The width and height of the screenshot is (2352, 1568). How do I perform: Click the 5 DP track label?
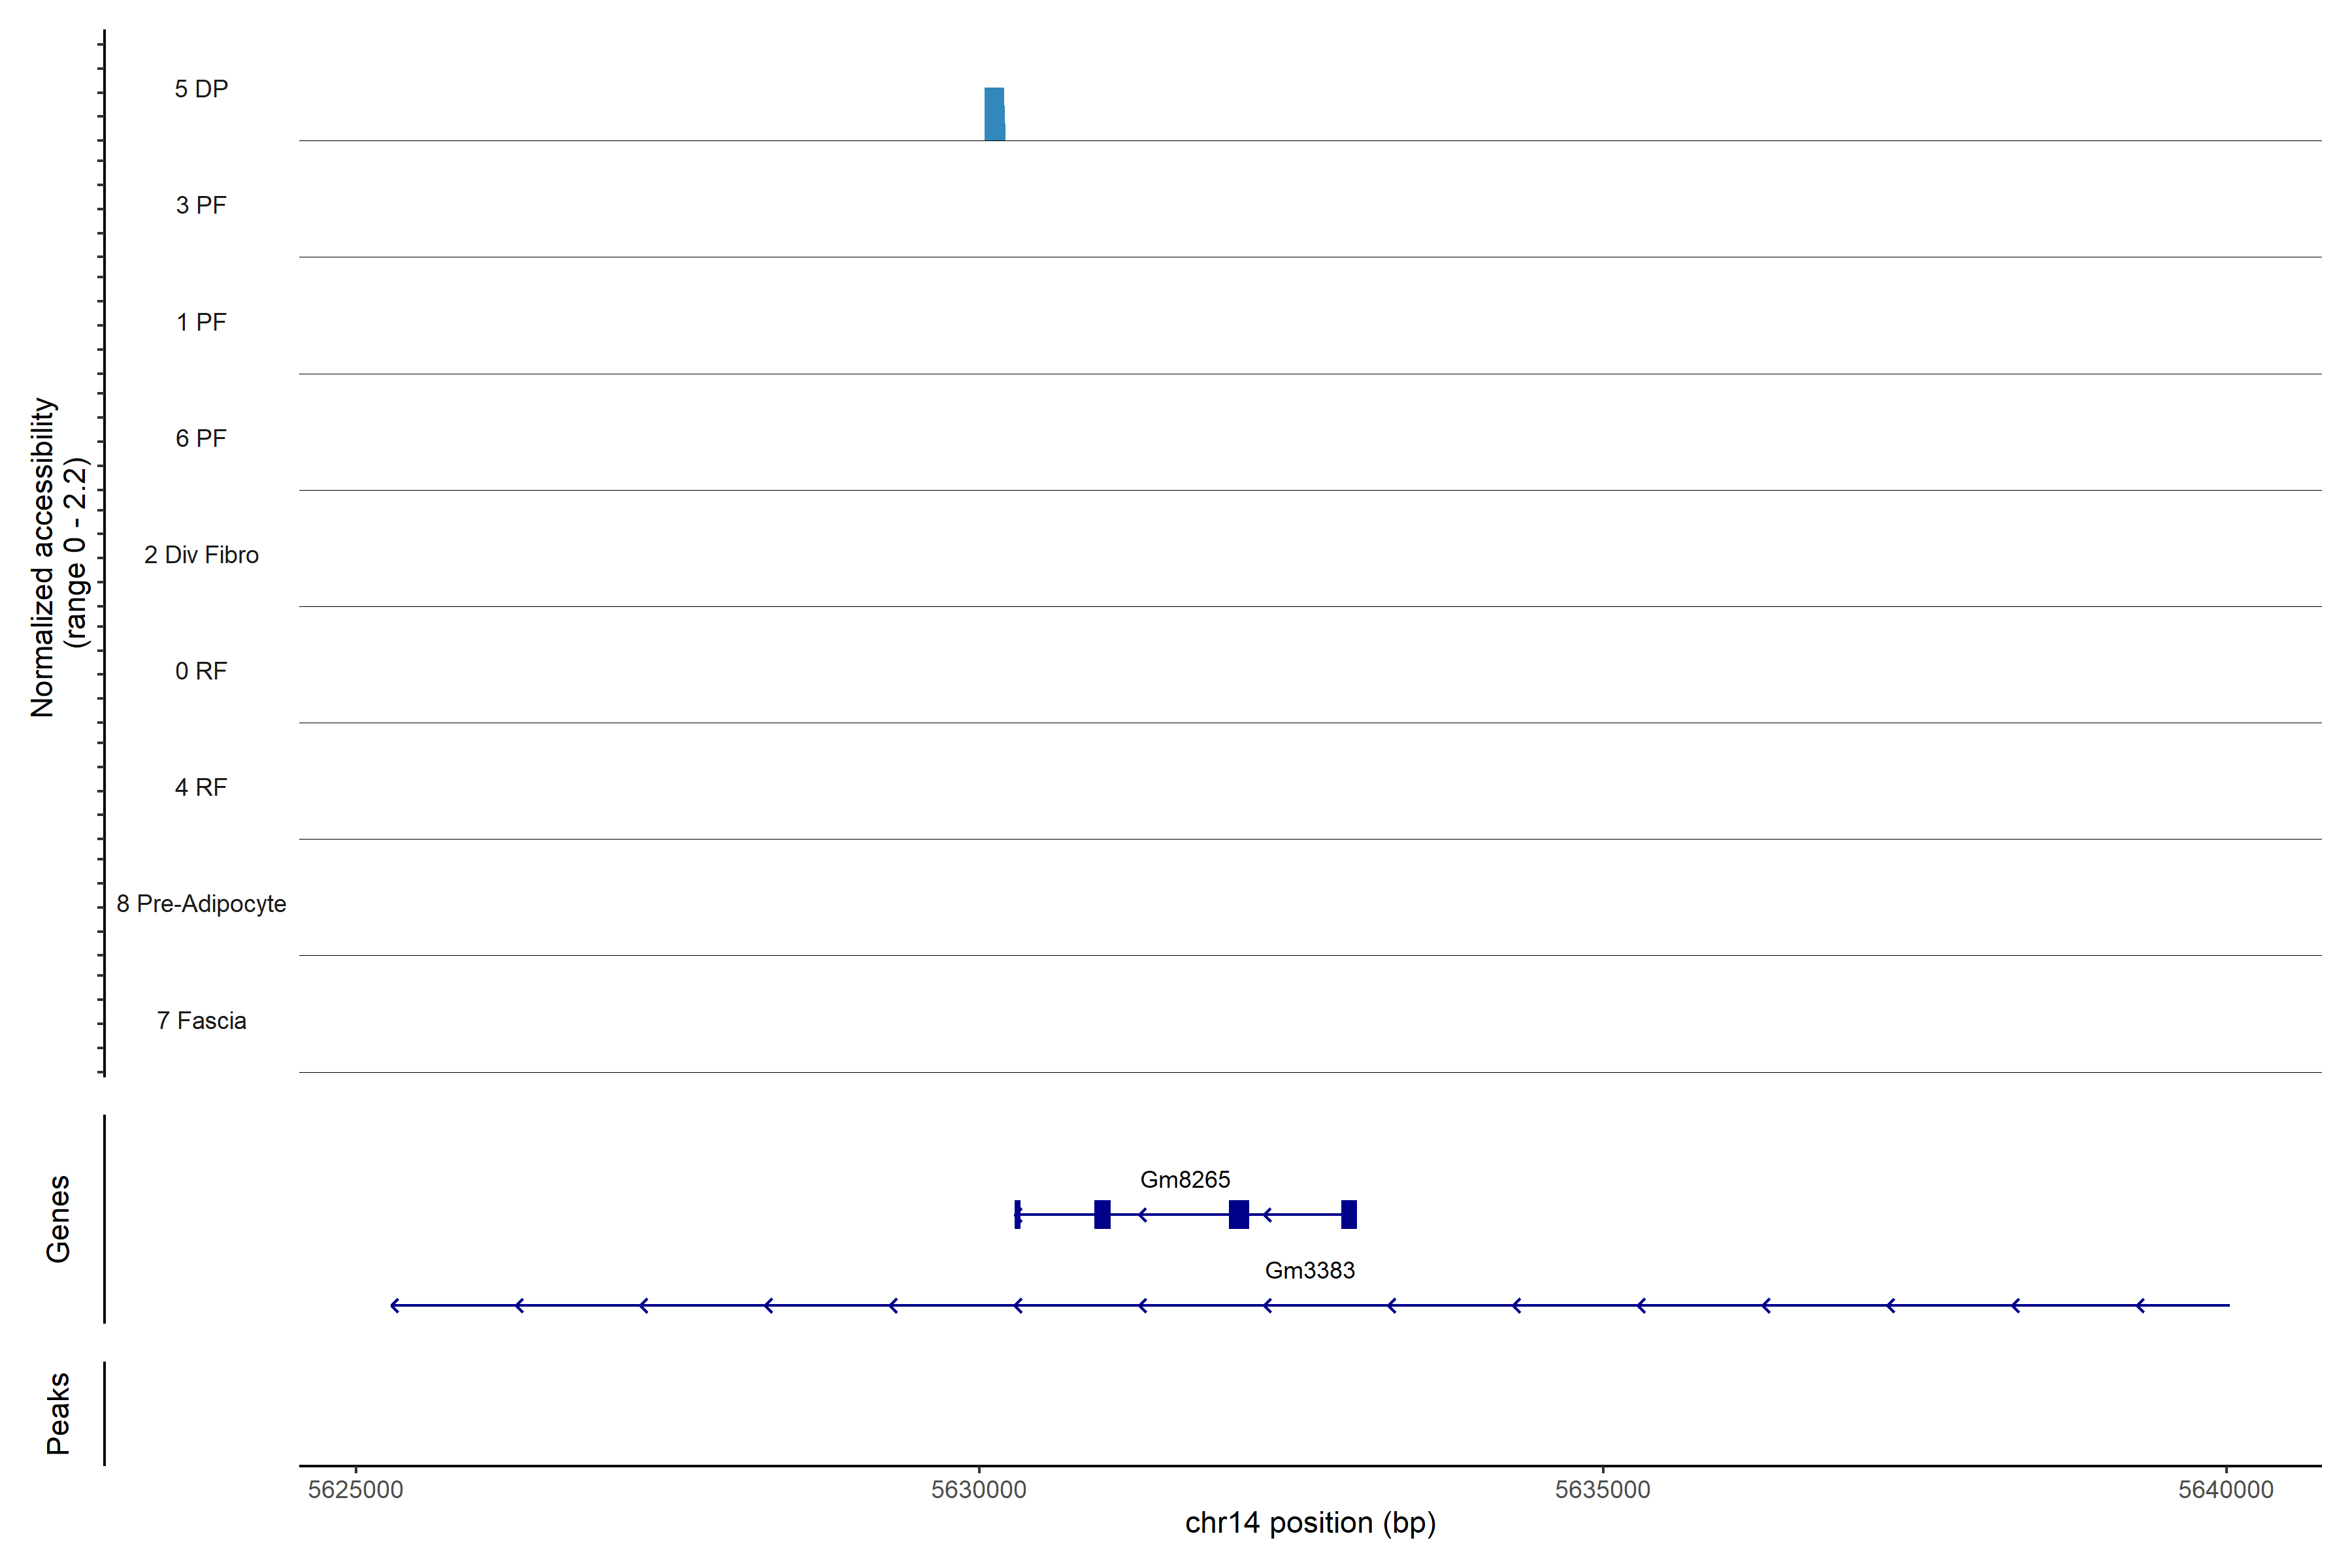point(201,89)
